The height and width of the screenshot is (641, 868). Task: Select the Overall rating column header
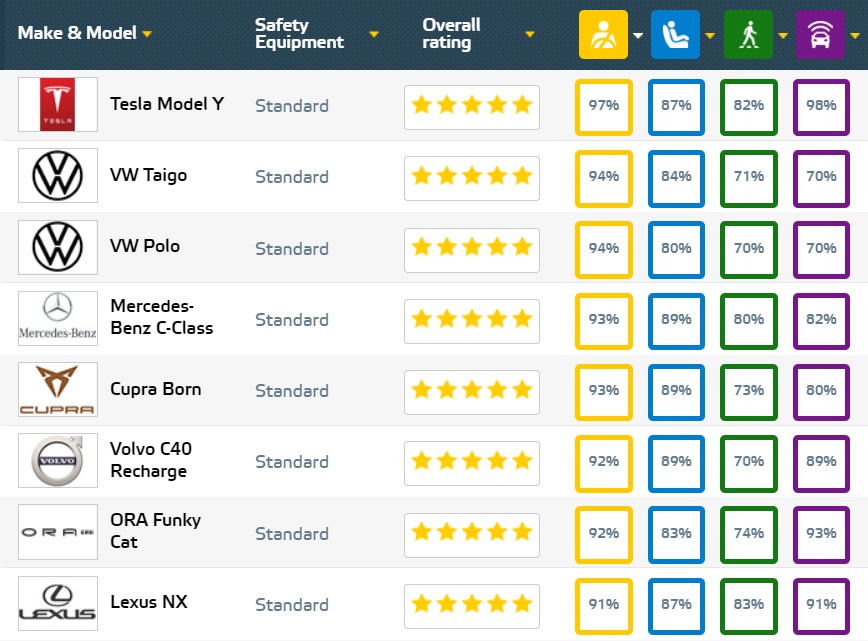[452, 33]
